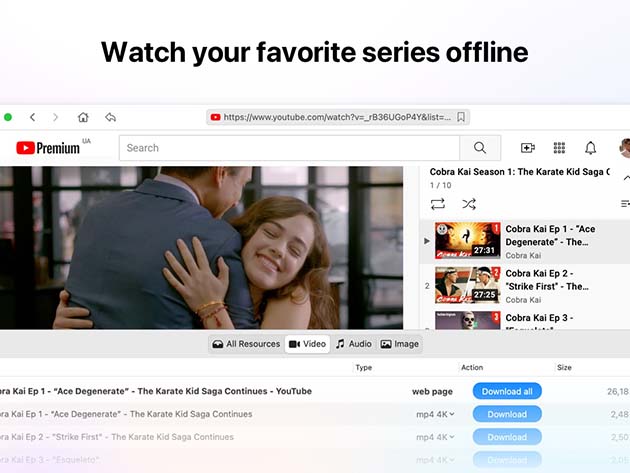
Task: Click the play marker beside Ep 1
Action: coord(427,241)
